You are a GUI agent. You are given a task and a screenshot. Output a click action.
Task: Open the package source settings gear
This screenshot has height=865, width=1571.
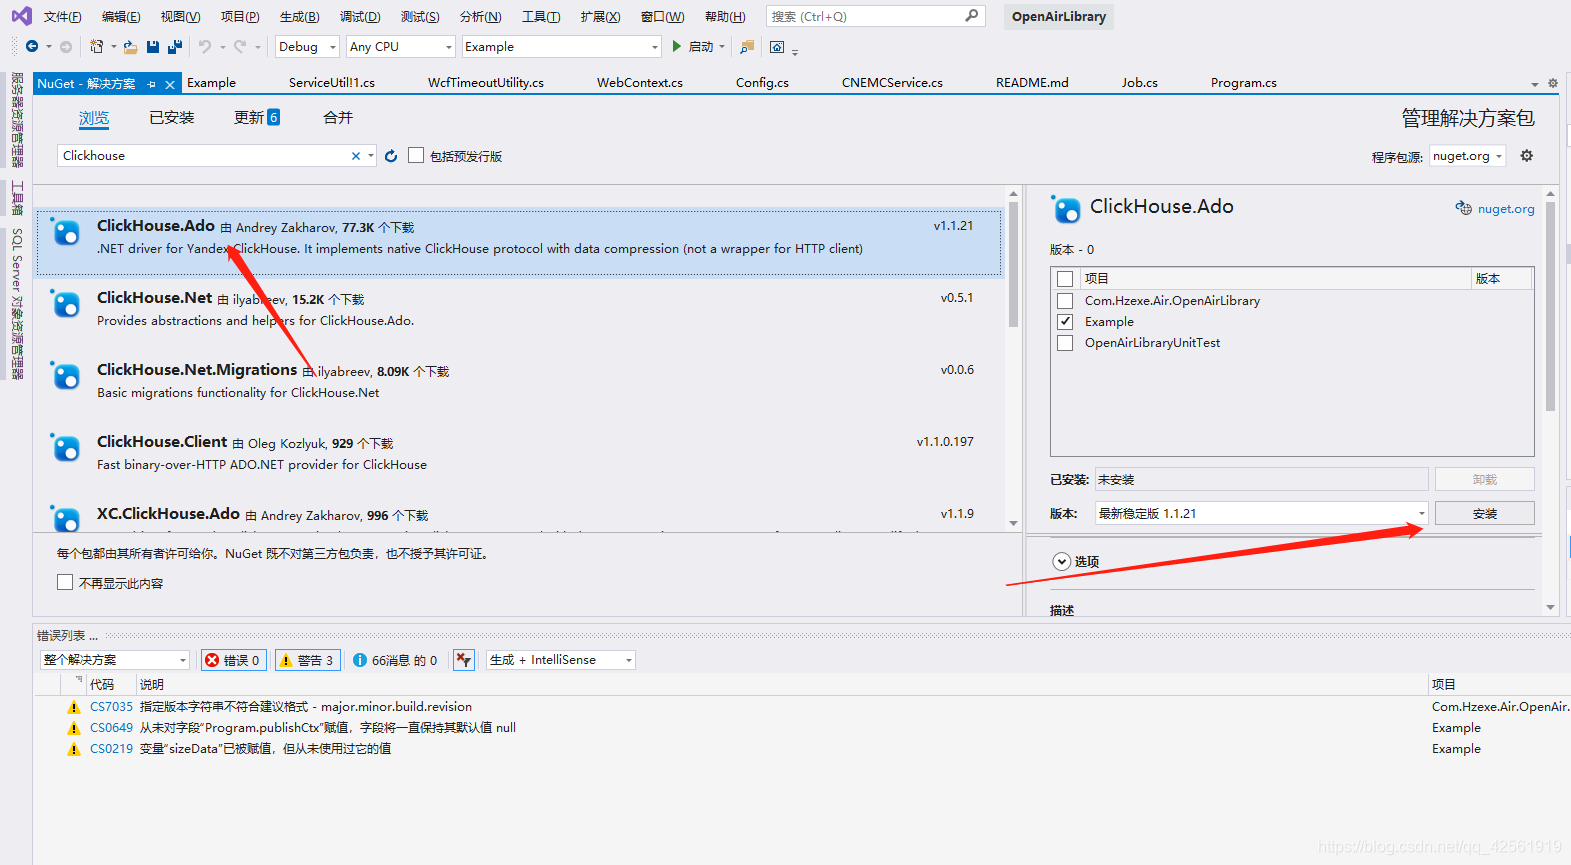pyautogui.click(x=1527, y=156)
